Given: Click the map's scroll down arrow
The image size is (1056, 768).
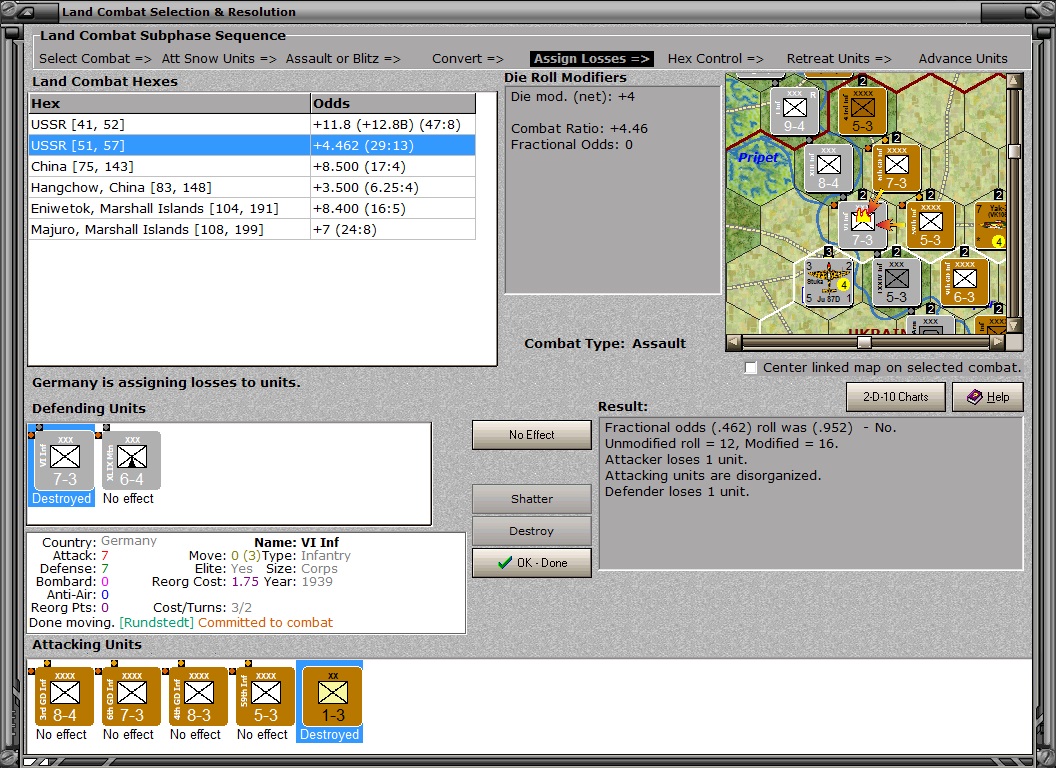Looking at the screenshot, I should click(1014, 326).
